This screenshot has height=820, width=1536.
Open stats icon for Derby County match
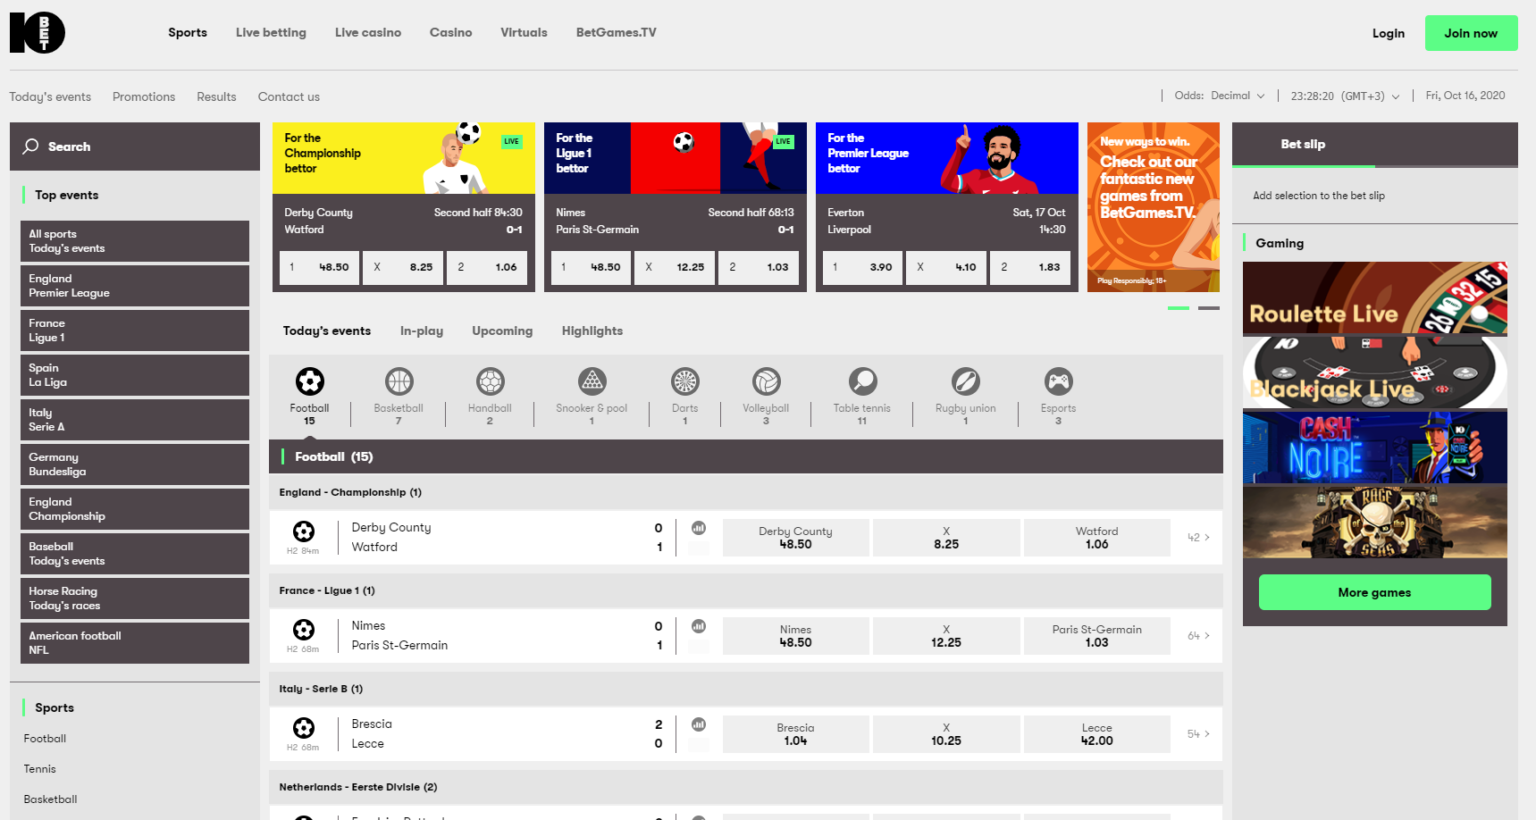point(699,528)
